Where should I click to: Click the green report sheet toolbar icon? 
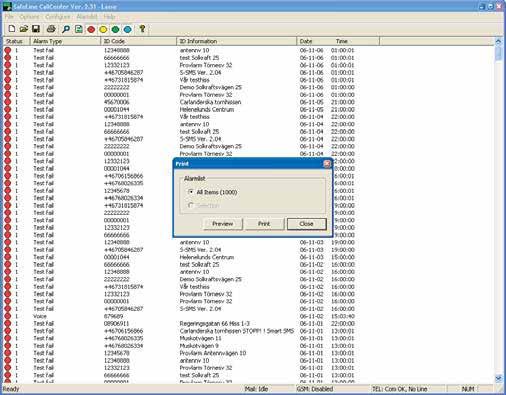point(79,29)
